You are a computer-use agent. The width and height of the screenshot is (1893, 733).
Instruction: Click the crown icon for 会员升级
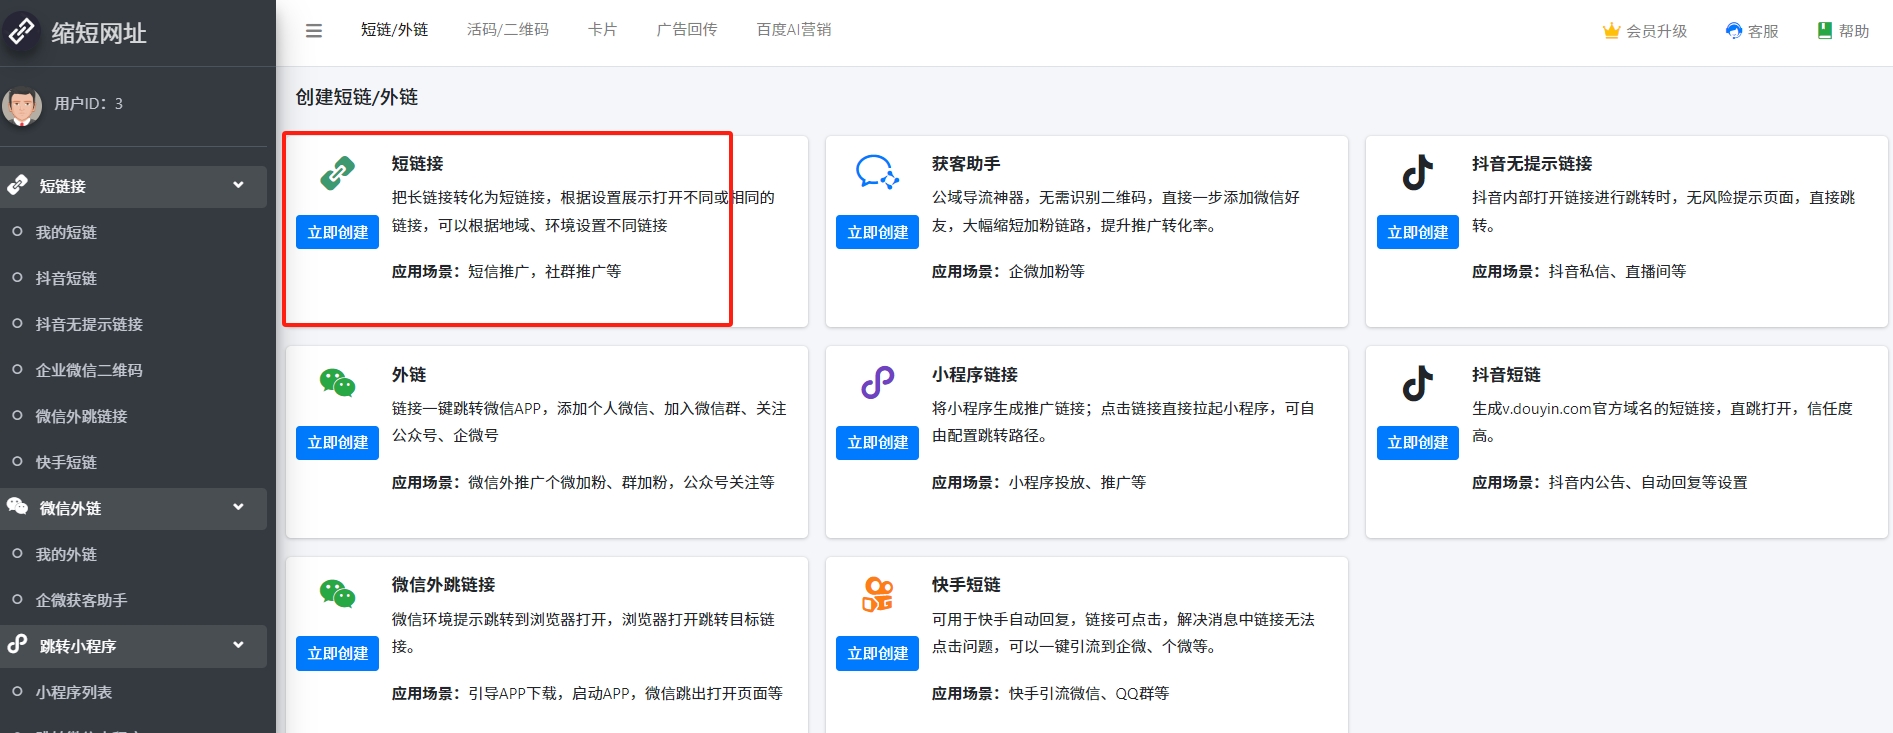(1611, 31)
